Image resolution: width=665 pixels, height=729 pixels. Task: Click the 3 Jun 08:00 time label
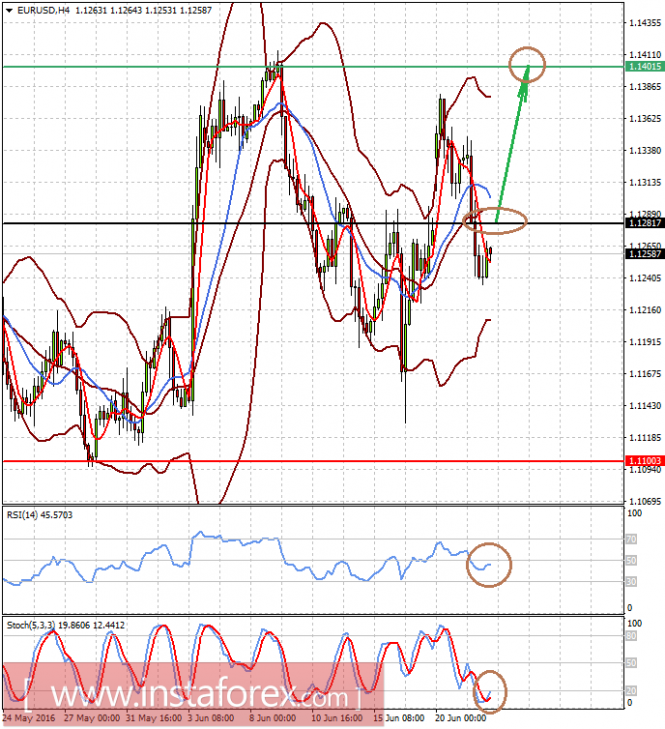211,718
